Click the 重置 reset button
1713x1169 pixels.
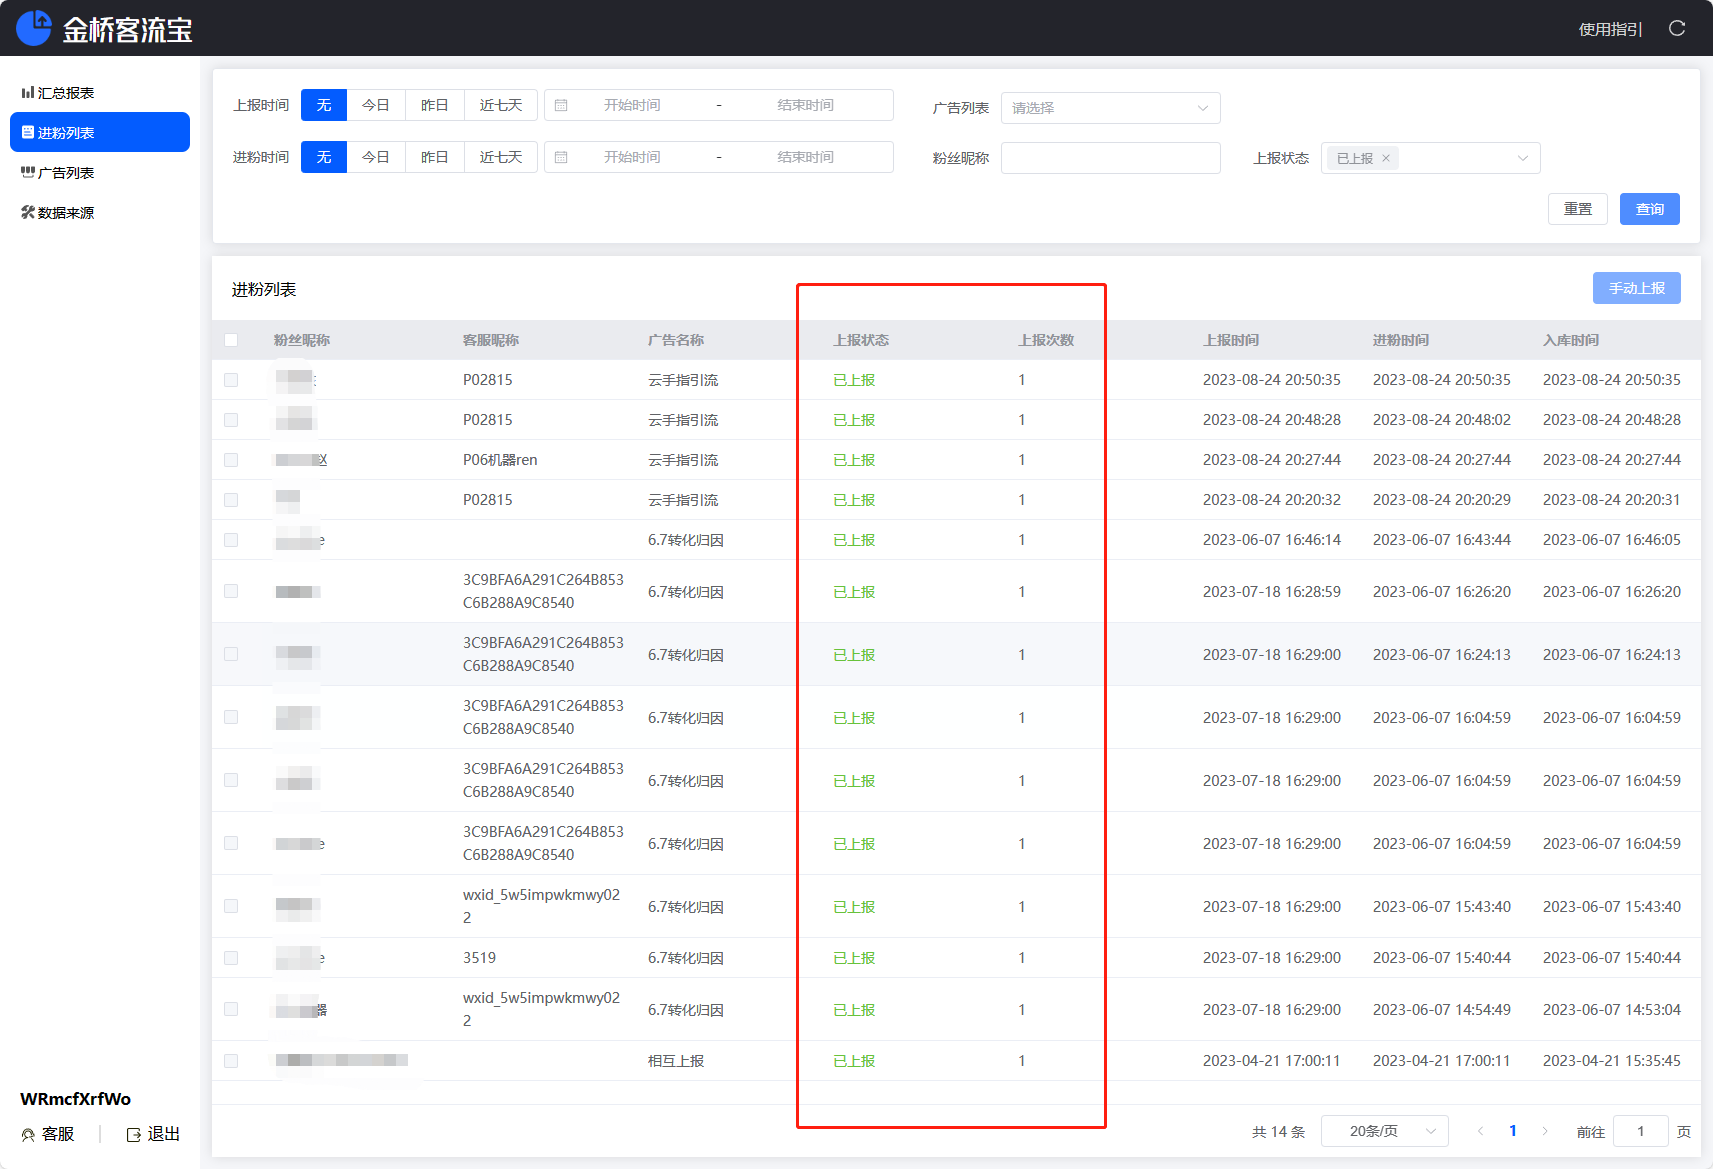pyautogui.click(x=1577, y=209)
